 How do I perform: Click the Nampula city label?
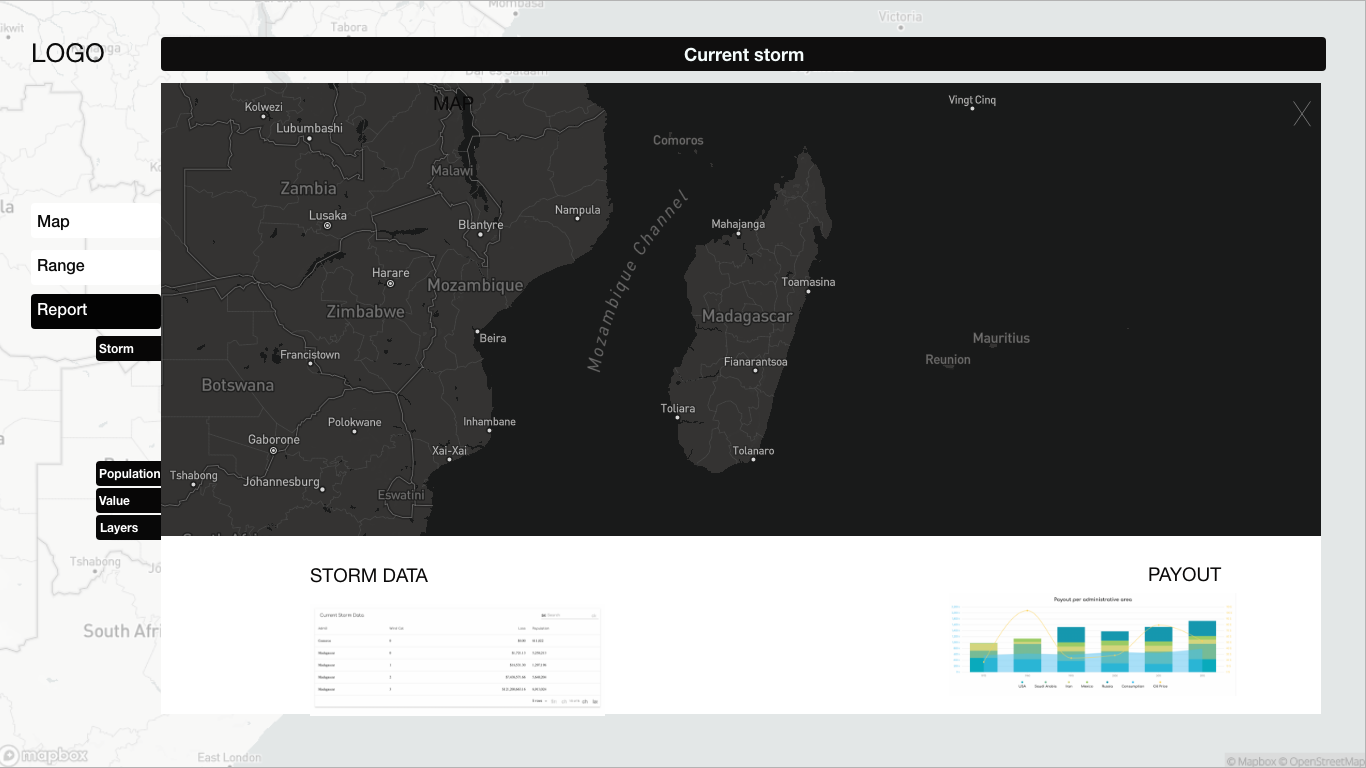(578, 209)
